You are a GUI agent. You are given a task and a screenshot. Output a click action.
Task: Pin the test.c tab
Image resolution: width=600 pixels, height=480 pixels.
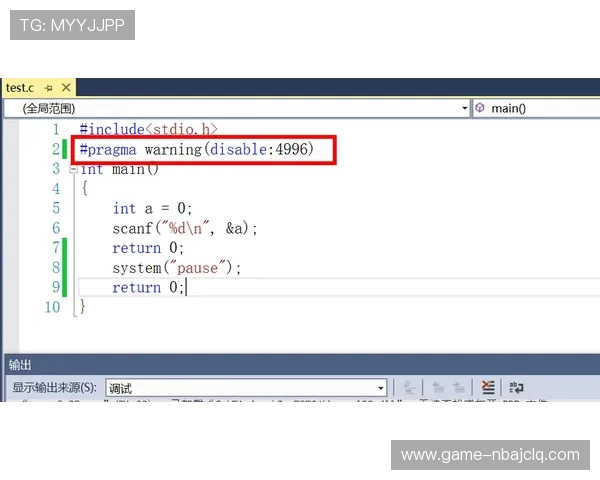pos(49,88)
